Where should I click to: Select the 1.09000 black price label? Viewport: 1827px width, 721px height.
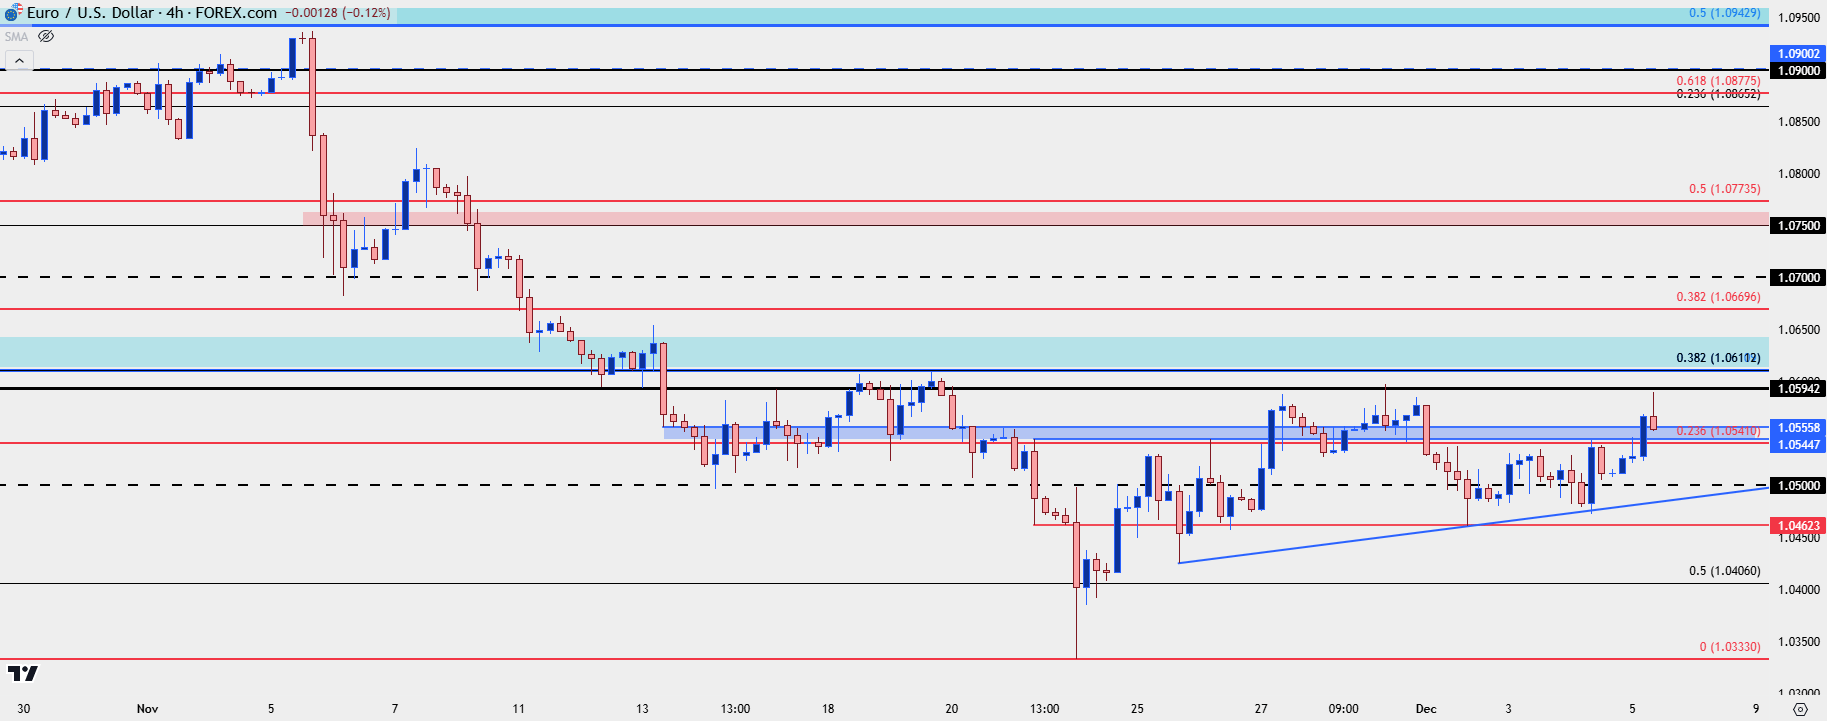click(1798, 70)
